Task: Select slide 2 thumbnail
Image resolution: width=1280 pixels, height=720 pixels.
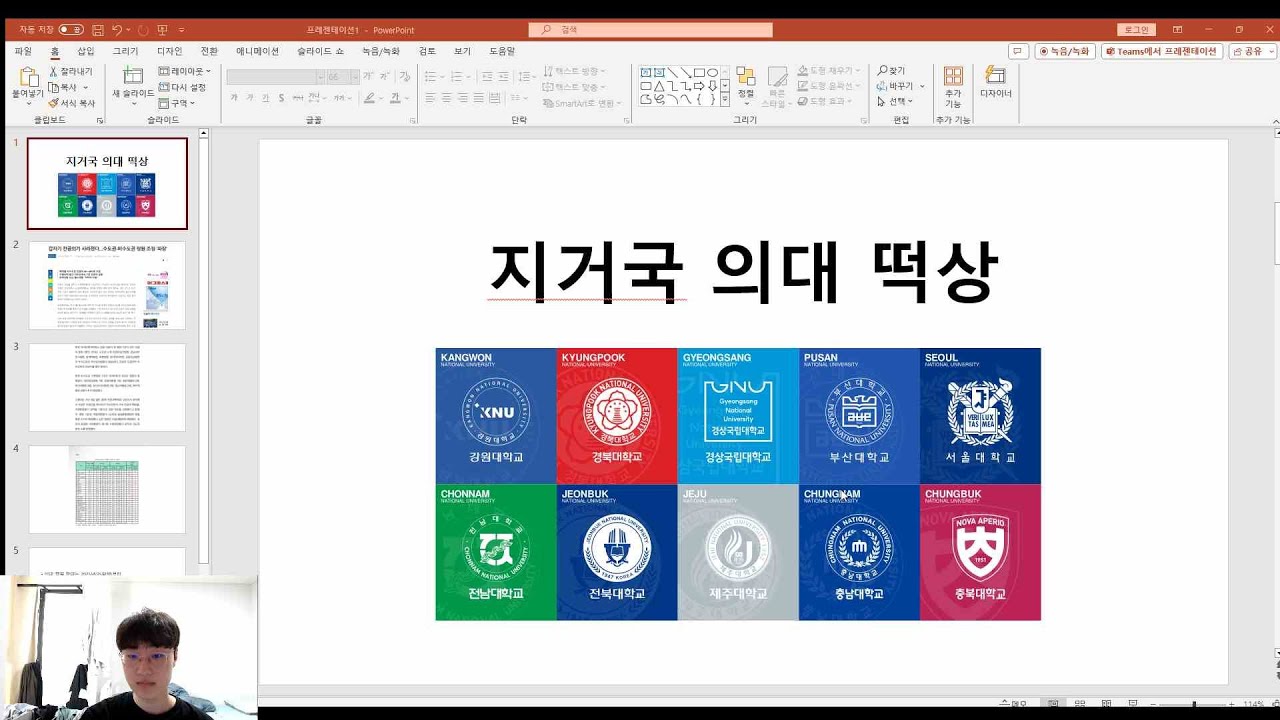Action: point(107,285)
